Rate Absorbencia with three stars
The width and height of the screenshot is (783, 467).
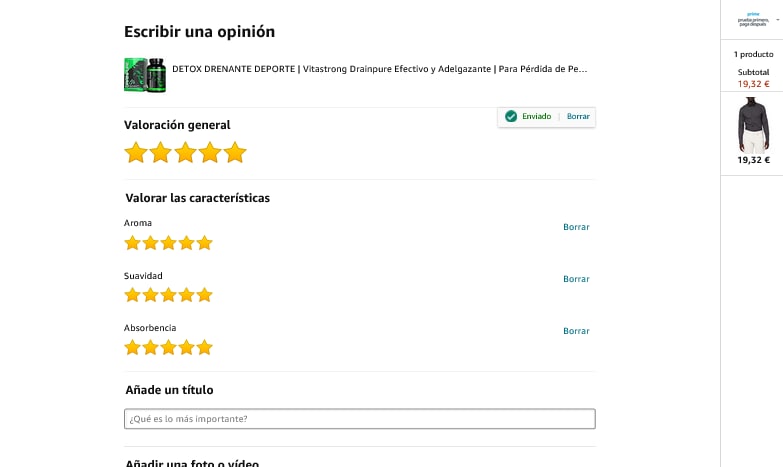coord(168,347)
